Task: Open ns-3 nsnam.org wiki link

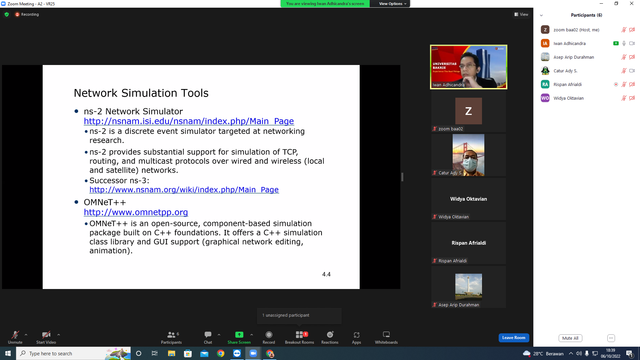Action: pyautogui.click(x=184, y=190)
